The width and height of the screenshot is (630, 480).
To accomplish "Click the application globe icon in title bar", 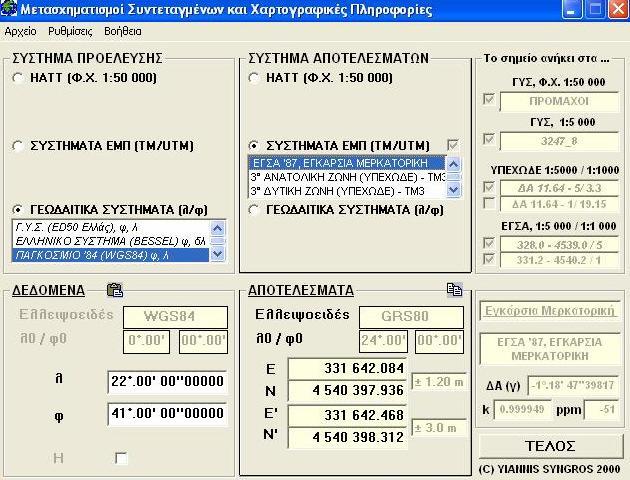I will (x=8, y=8).
